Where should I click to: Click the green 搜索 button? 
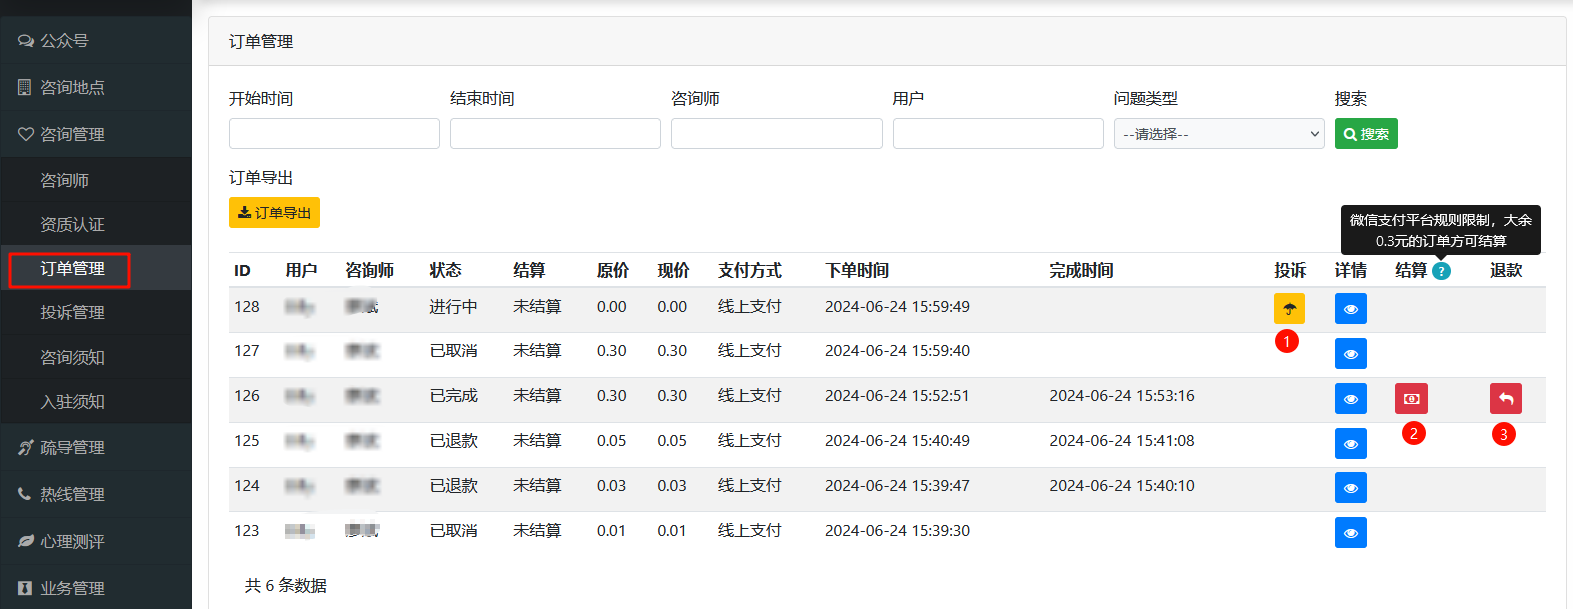(x=1366, y=134)
